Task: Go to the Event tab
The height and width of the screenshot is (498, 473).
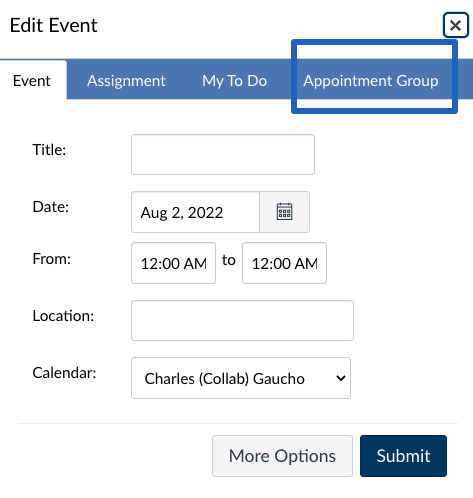Action: tap(32, 80)
